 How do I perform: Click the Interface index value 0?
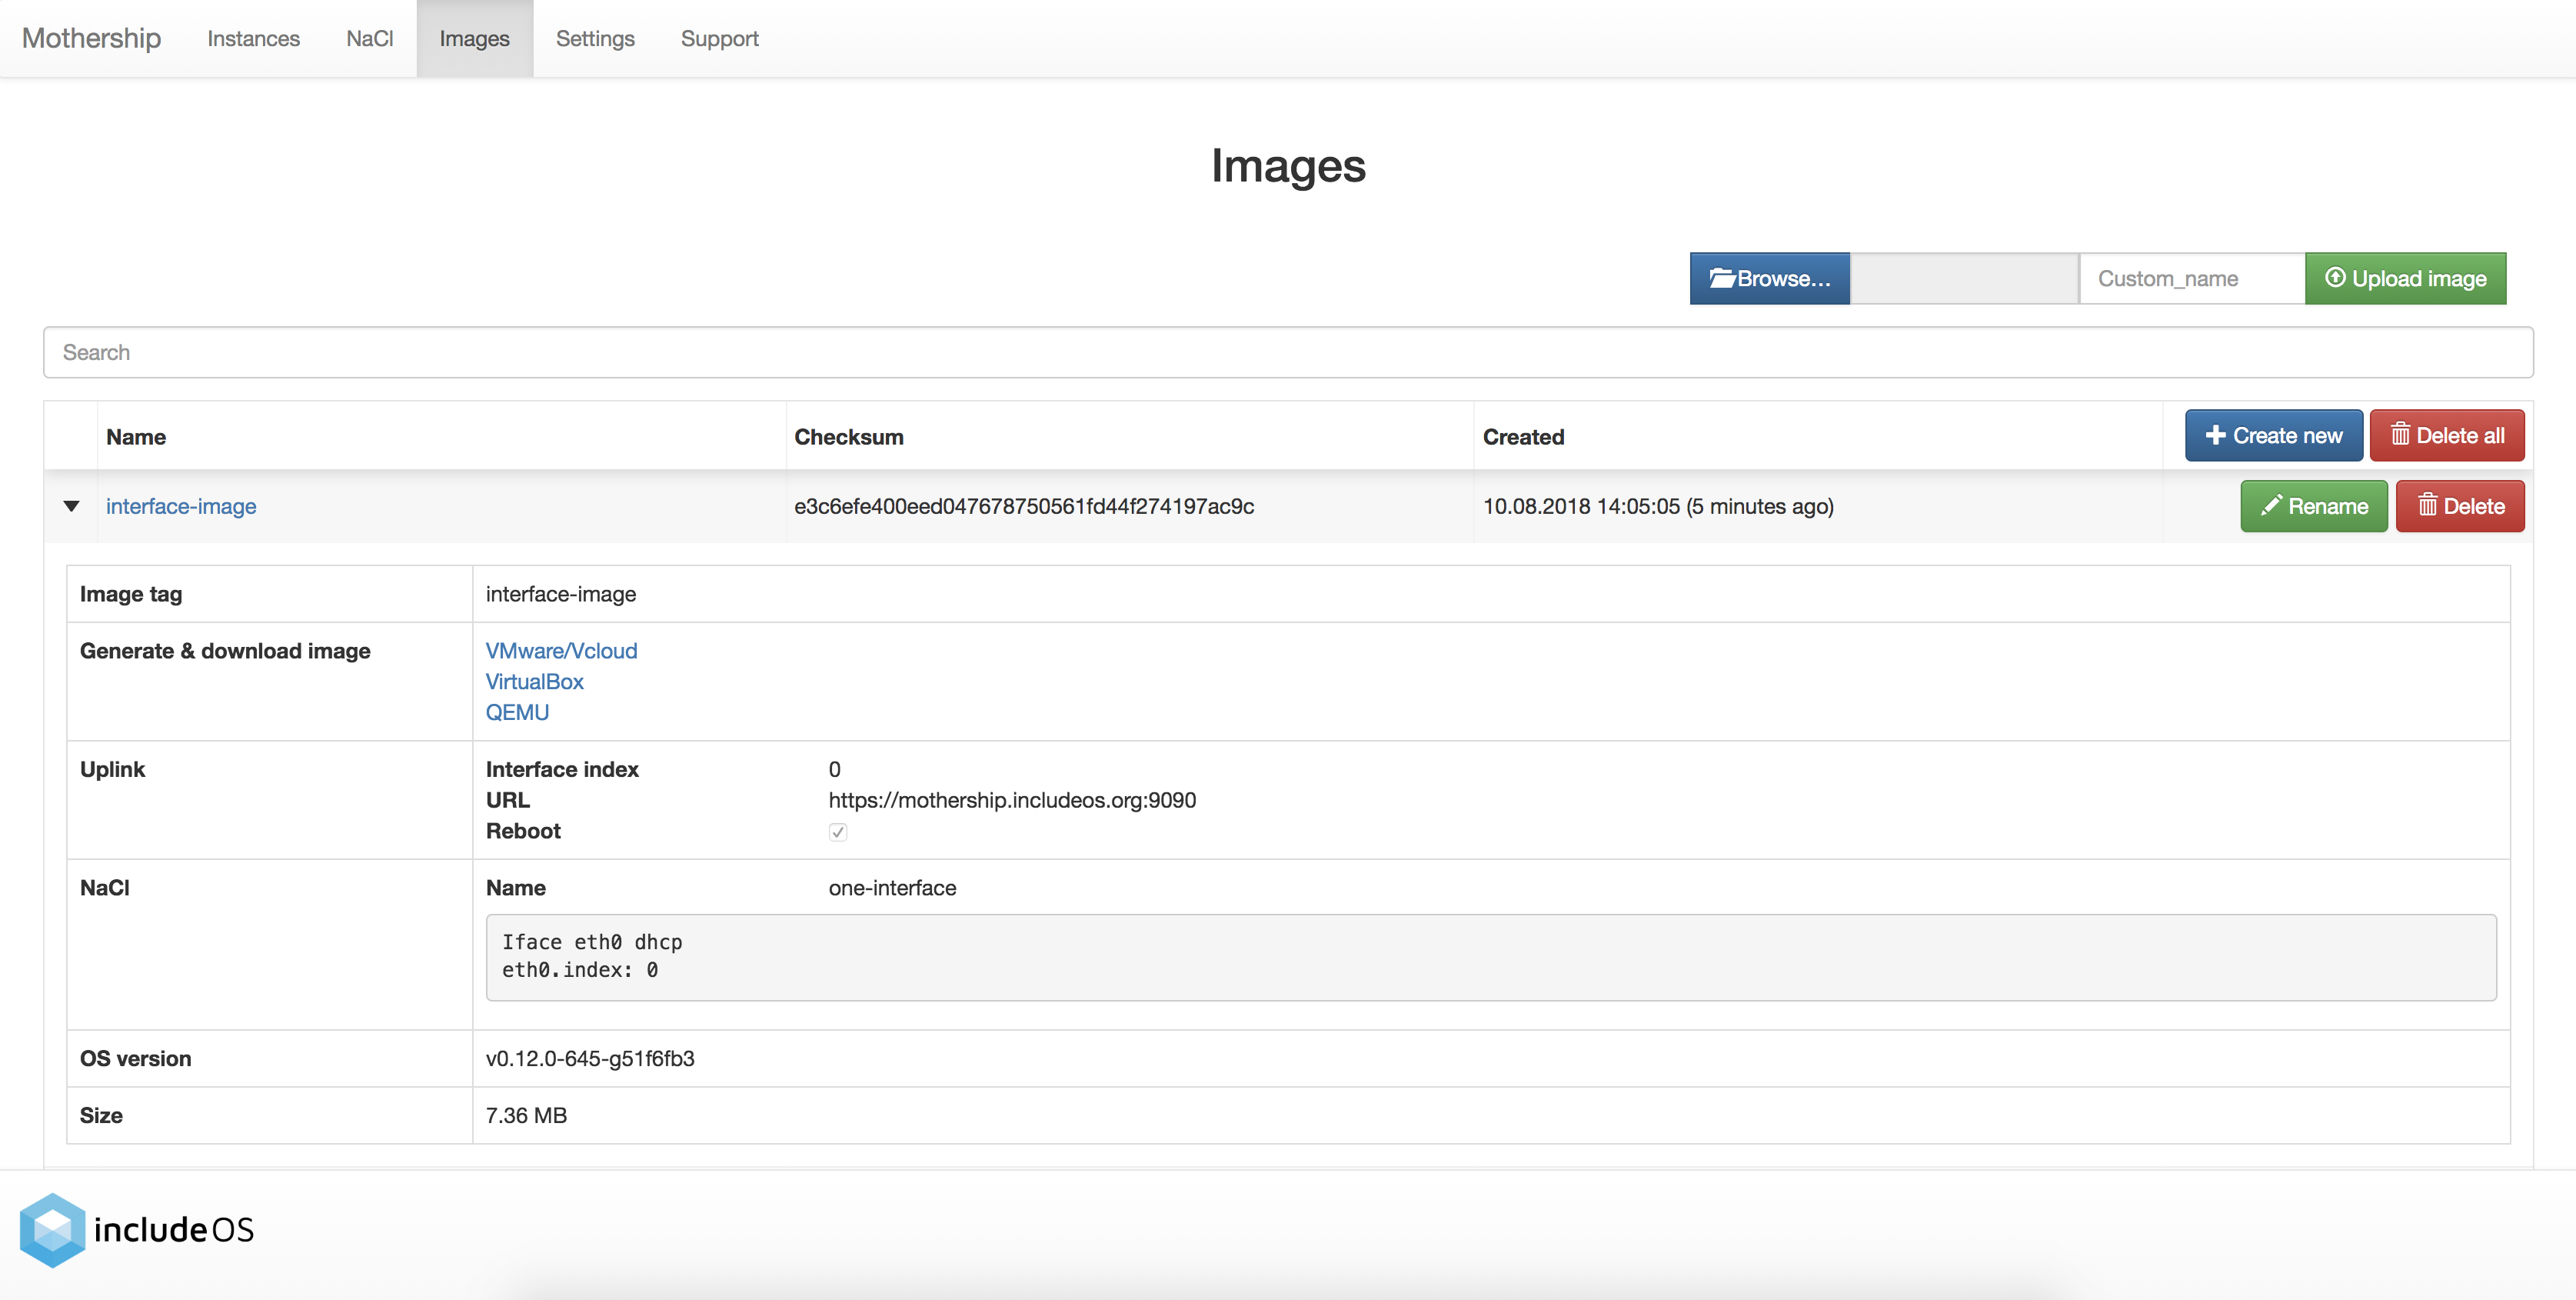point(835,770)
